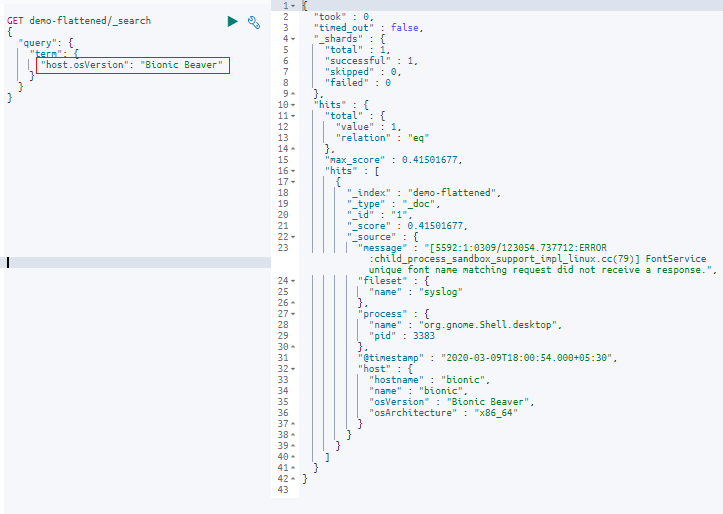Image resolution: width=723 pixels, height=514 pixels.
Task: Fold the fileset object at line 24
Action: click(293, 281)
